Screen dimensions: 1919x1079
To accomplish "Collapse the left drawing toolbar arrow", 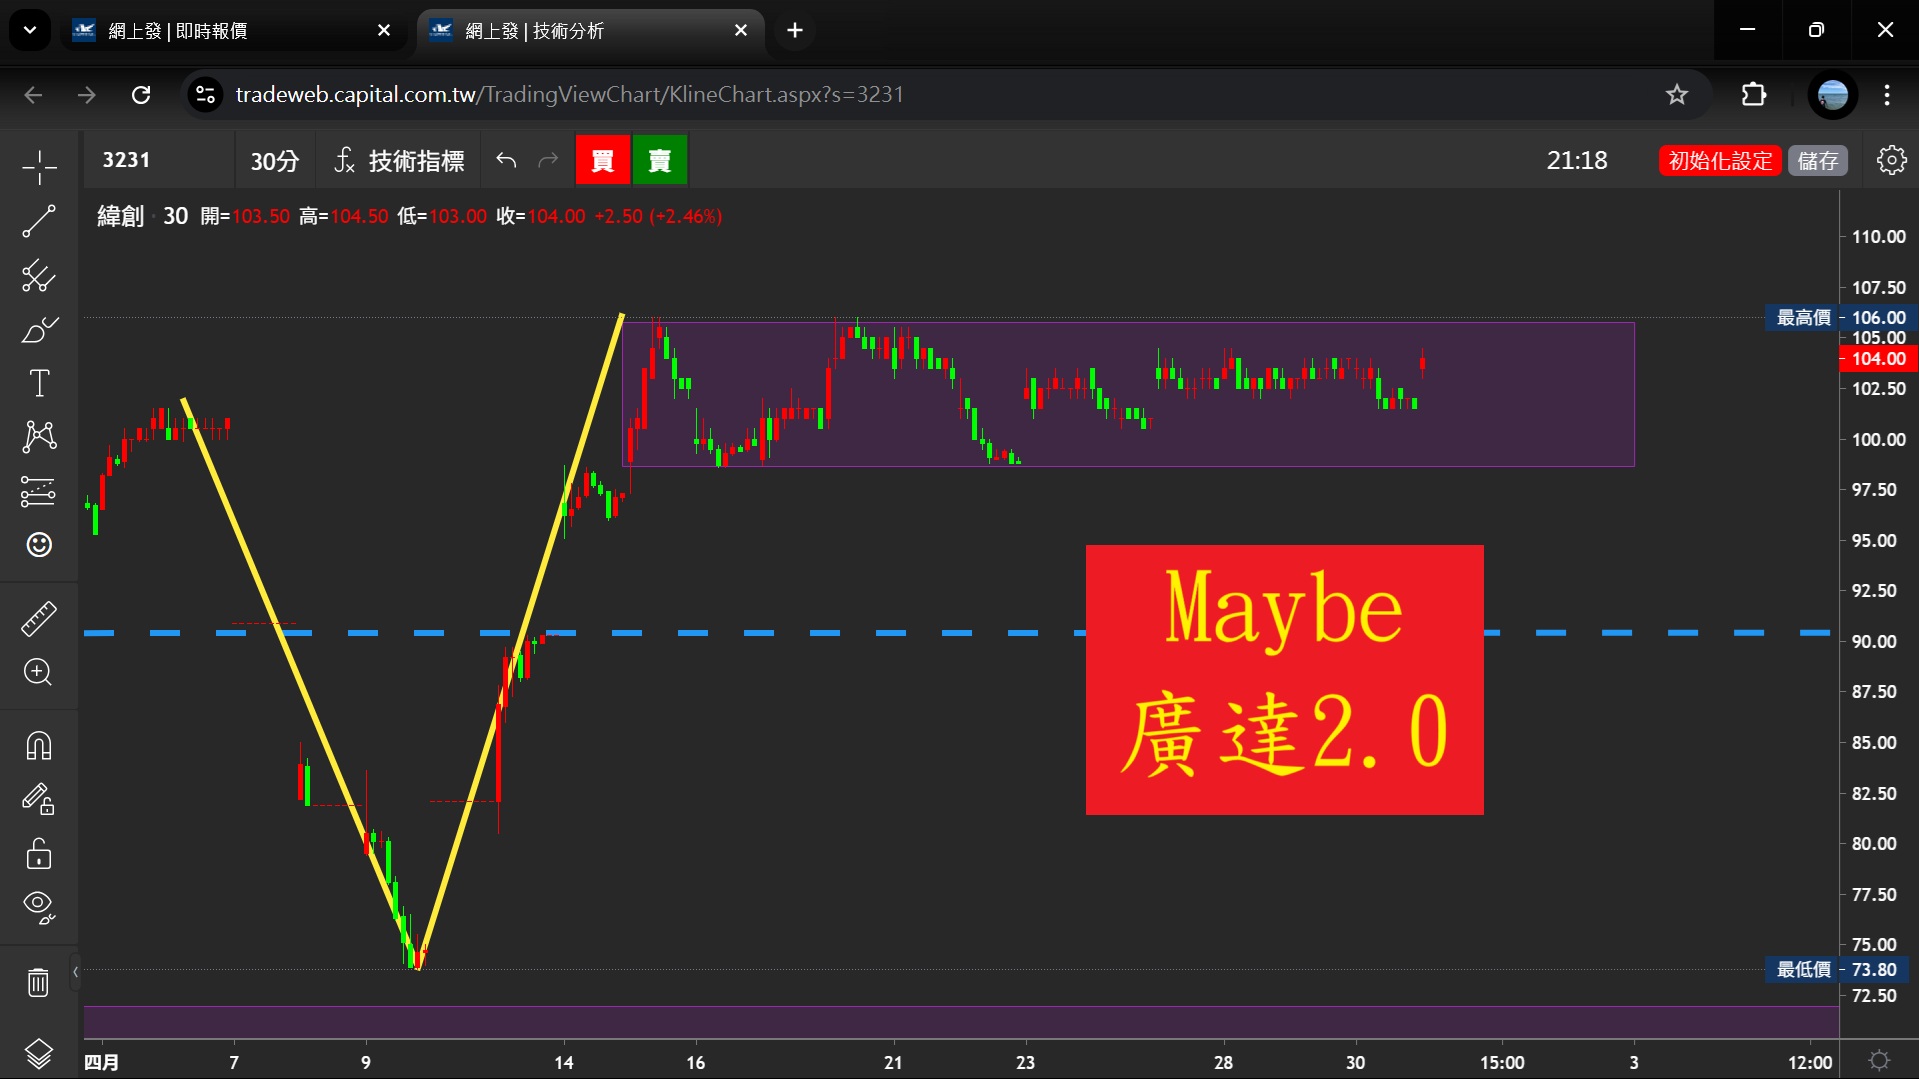I will click(75, 971).
